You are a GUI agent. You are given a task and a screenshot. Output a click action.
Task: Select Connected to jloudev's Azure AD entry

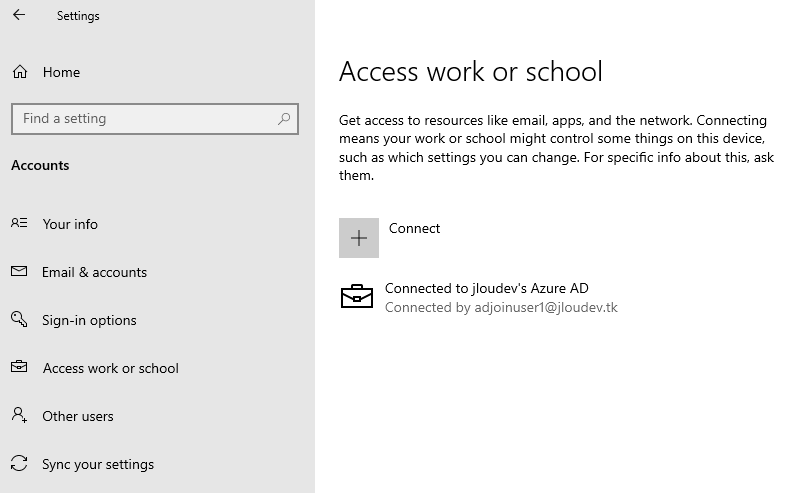(479, 298)
